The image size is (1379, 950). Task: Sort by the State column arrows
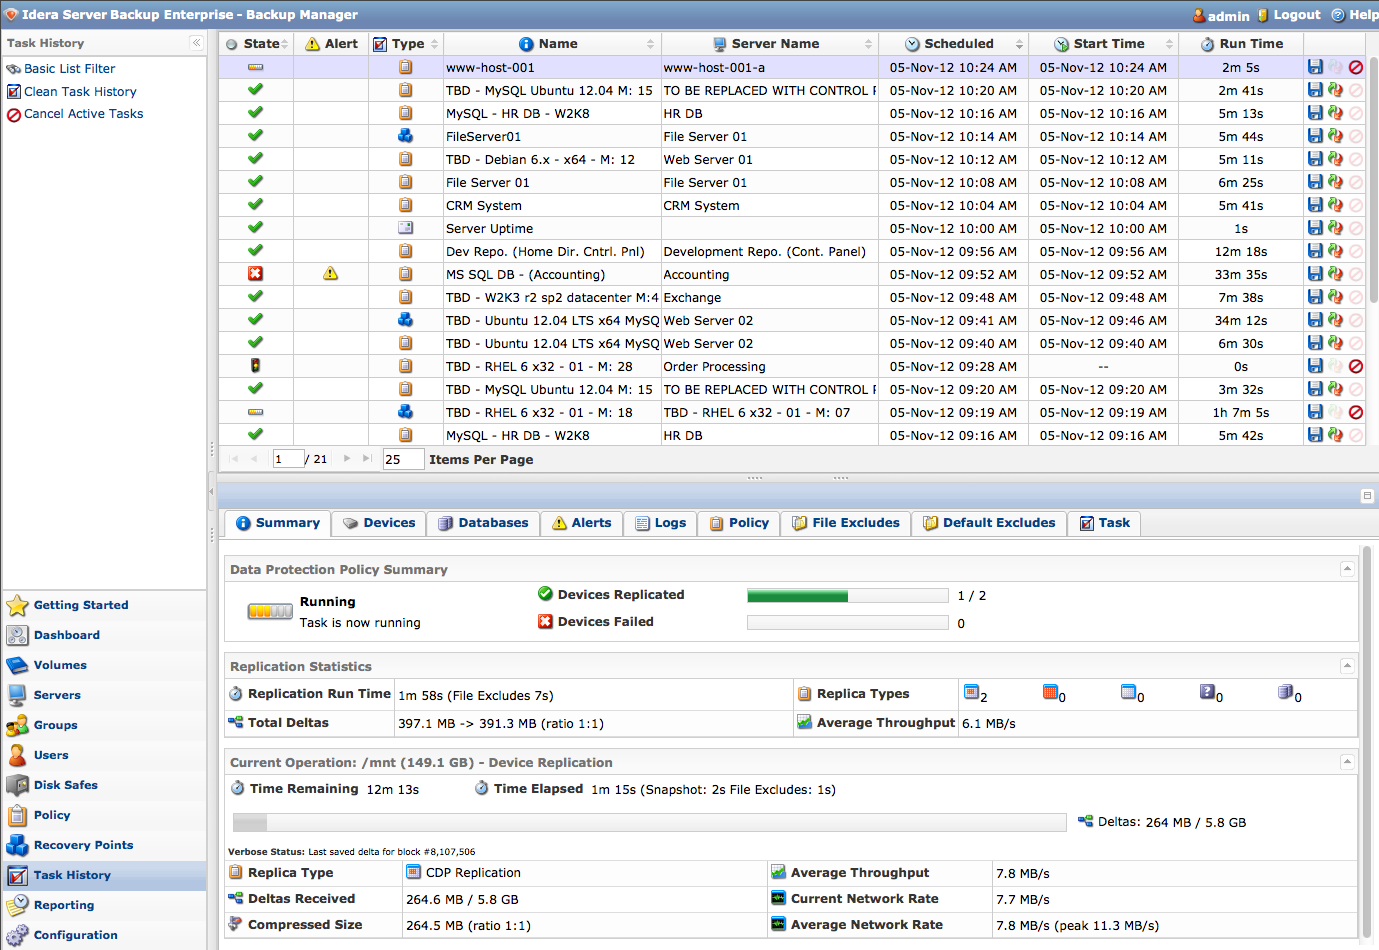click(x=285, y=44)
